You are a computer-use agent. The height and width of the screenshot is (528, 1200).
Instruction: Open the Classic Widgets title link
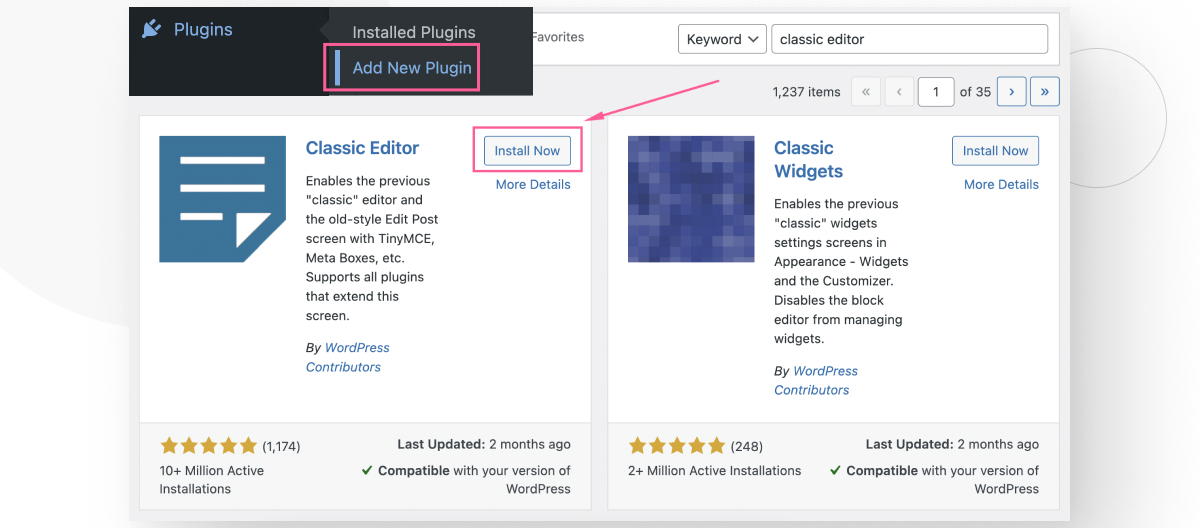pos(808,159)
